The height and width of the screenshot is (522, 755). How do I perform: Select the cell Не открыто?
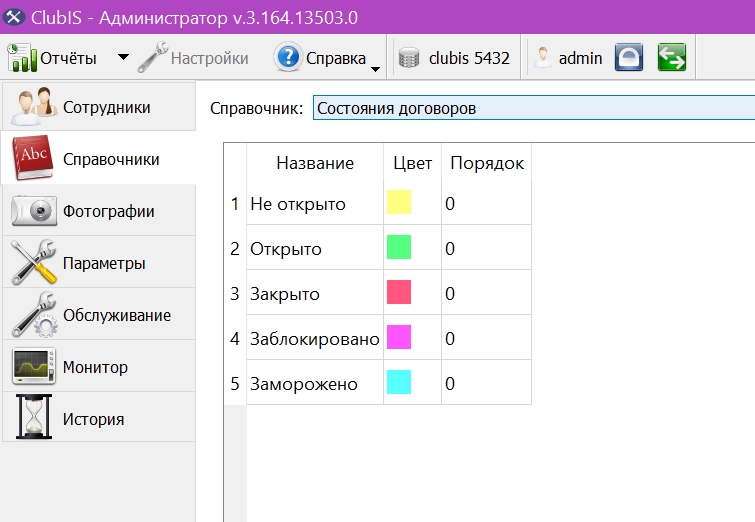click(315, 203)
